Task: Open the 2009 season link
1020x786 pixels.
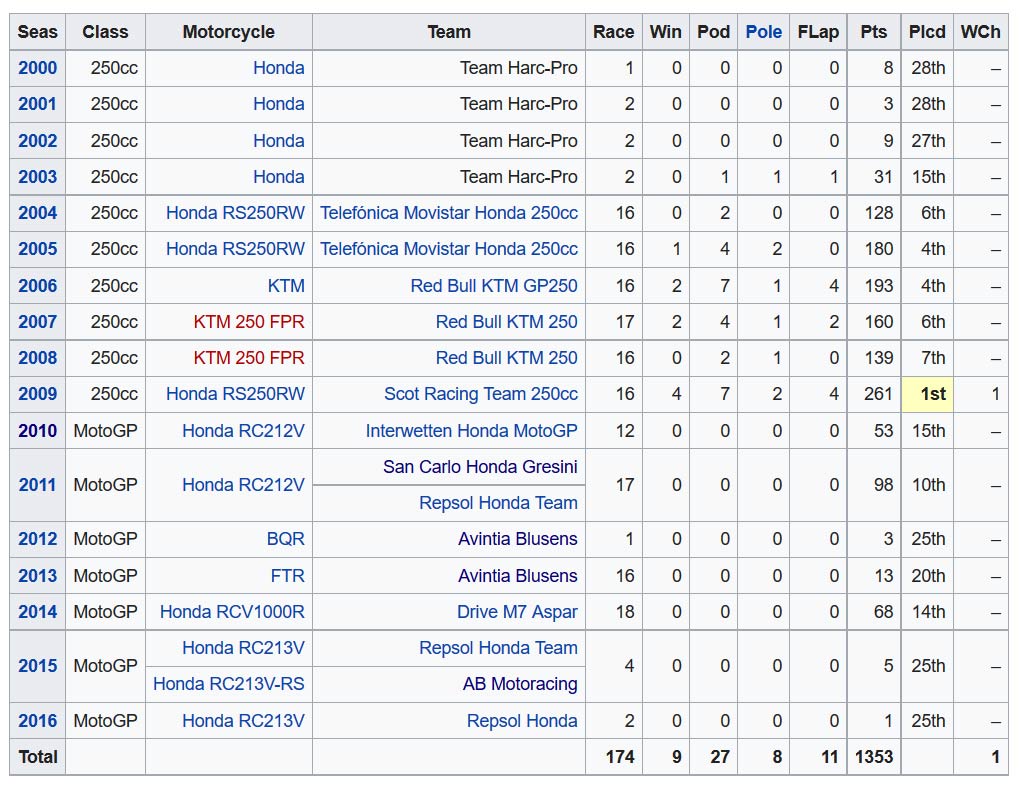Action: click(38, 394)
